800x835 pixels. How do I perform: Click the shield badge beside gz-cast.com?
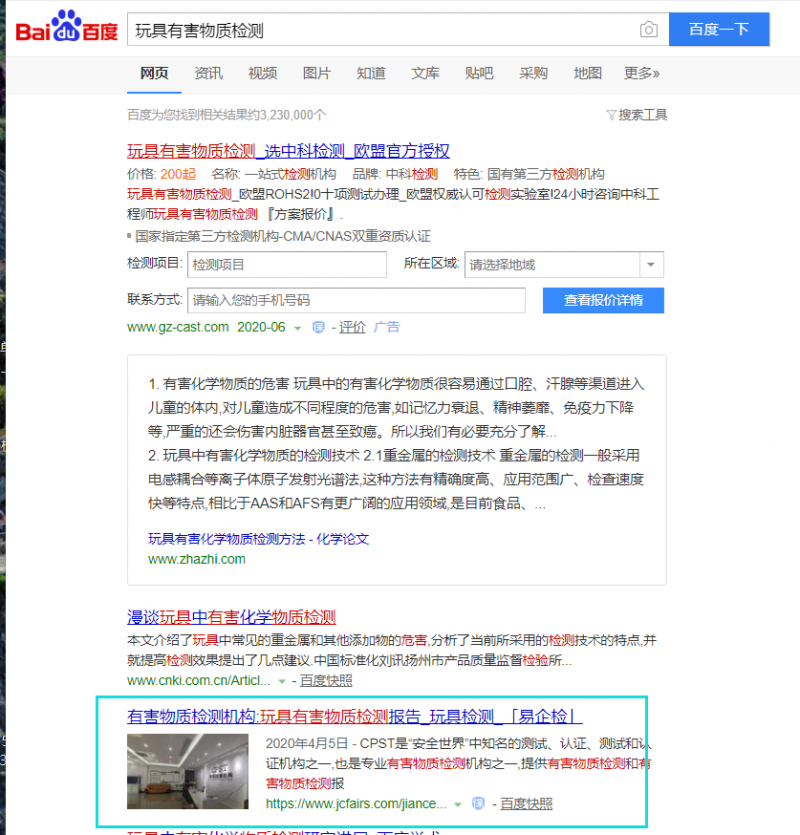tap(318, 327)
